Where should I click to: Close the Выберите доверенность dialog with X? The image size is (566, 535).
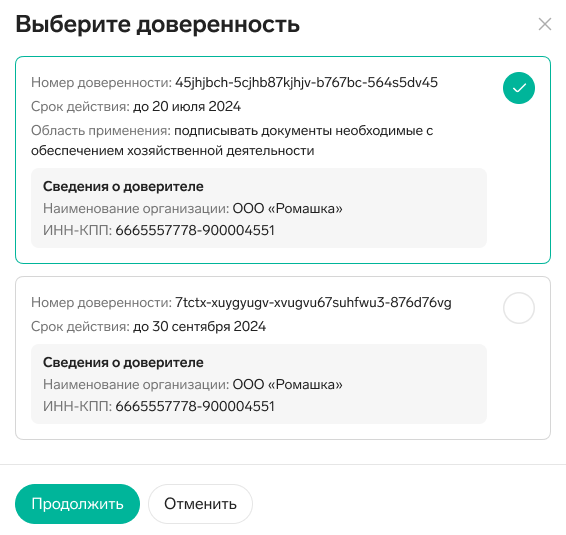[x=544, y=25]
